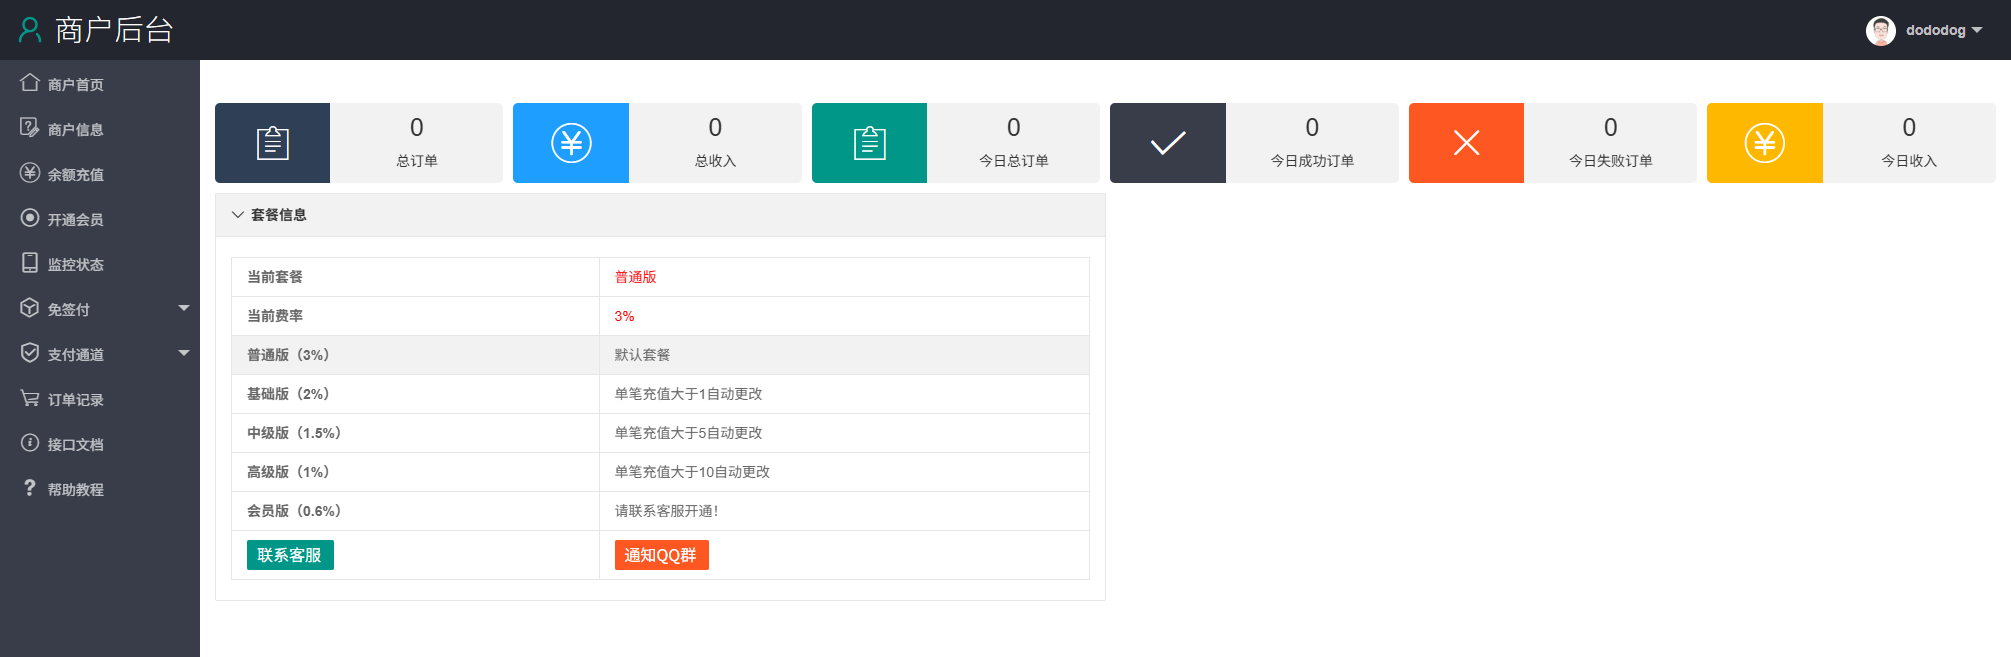The image size is (2011, 657).
Task: Open 余额充值 from the sidebar
Action: (75, 175)
